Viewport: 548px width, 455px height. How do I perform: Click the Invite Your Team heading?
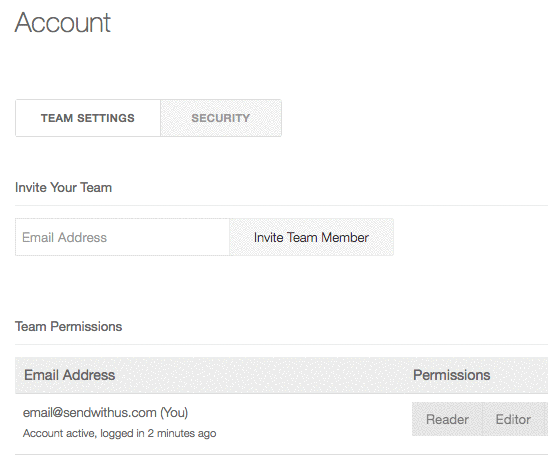tap(63, 187)
